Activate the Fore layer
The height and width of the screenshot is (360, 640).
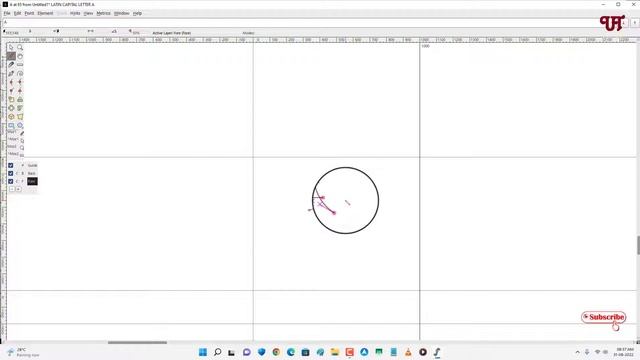click(x=32, y=181)
